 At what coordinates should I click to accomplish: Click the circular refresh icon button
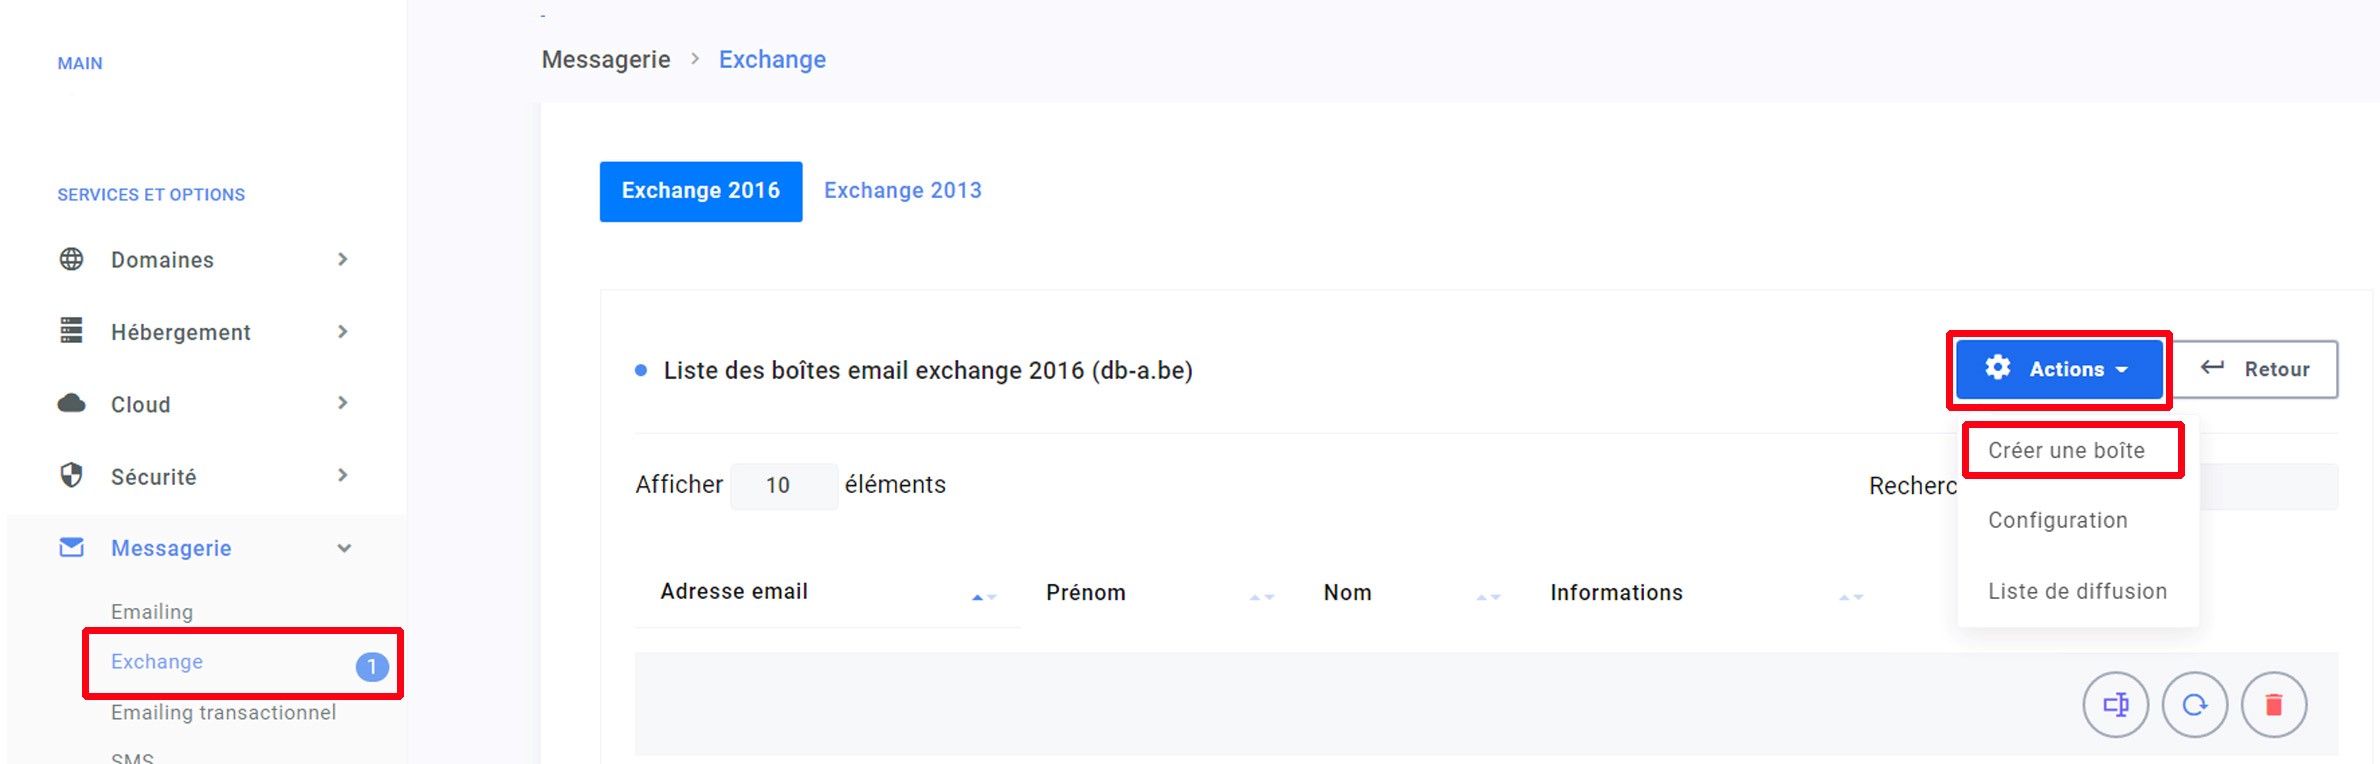pos(2194,705)
